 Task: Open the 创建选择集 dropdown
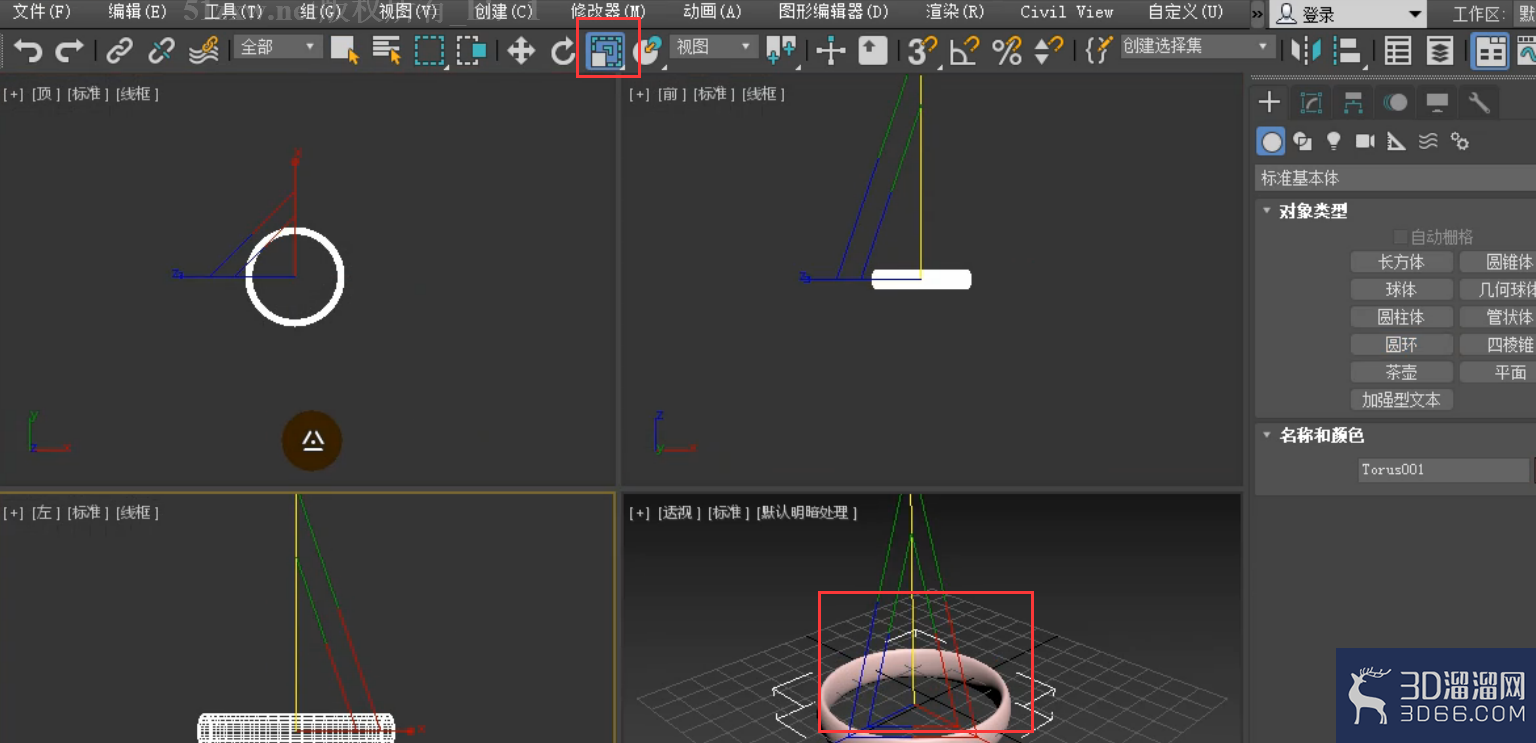point(1196,47)
